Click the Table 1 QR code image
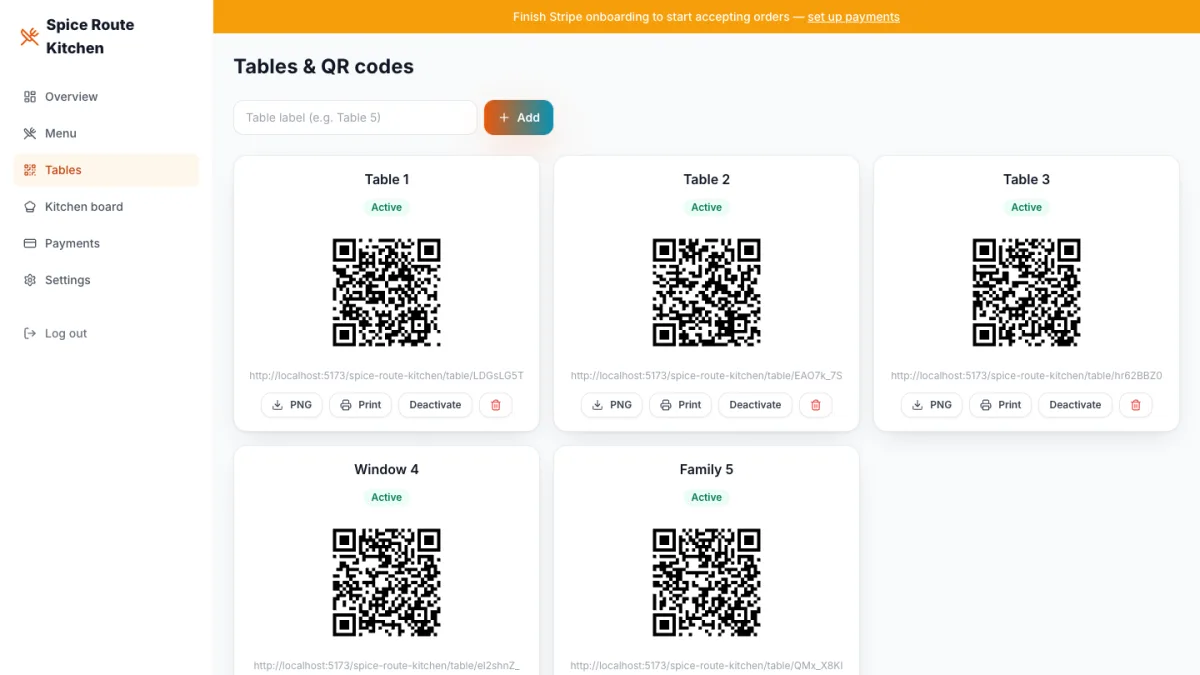1200x675 pixels. click(x=387, y=292)
